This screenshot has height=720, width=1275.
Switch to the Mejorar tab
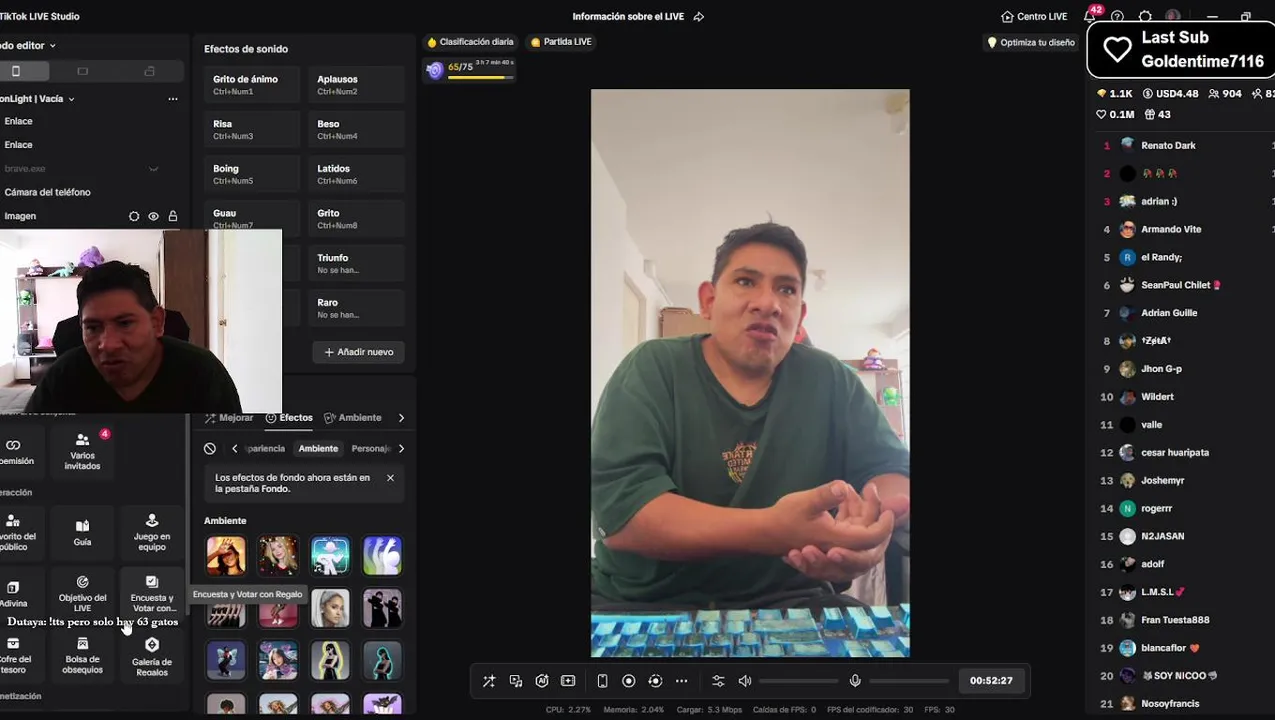(x=229, y=418)
